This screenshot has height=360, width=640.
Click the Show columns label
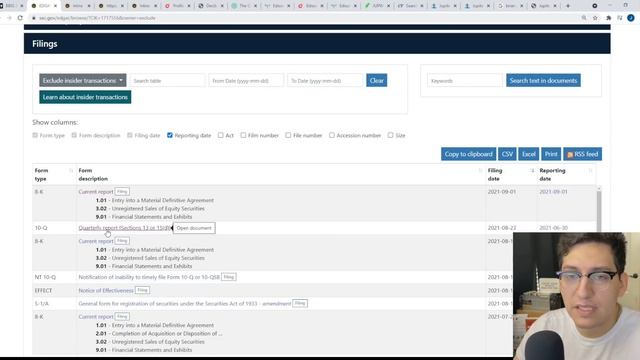click(x=55, y=122)
